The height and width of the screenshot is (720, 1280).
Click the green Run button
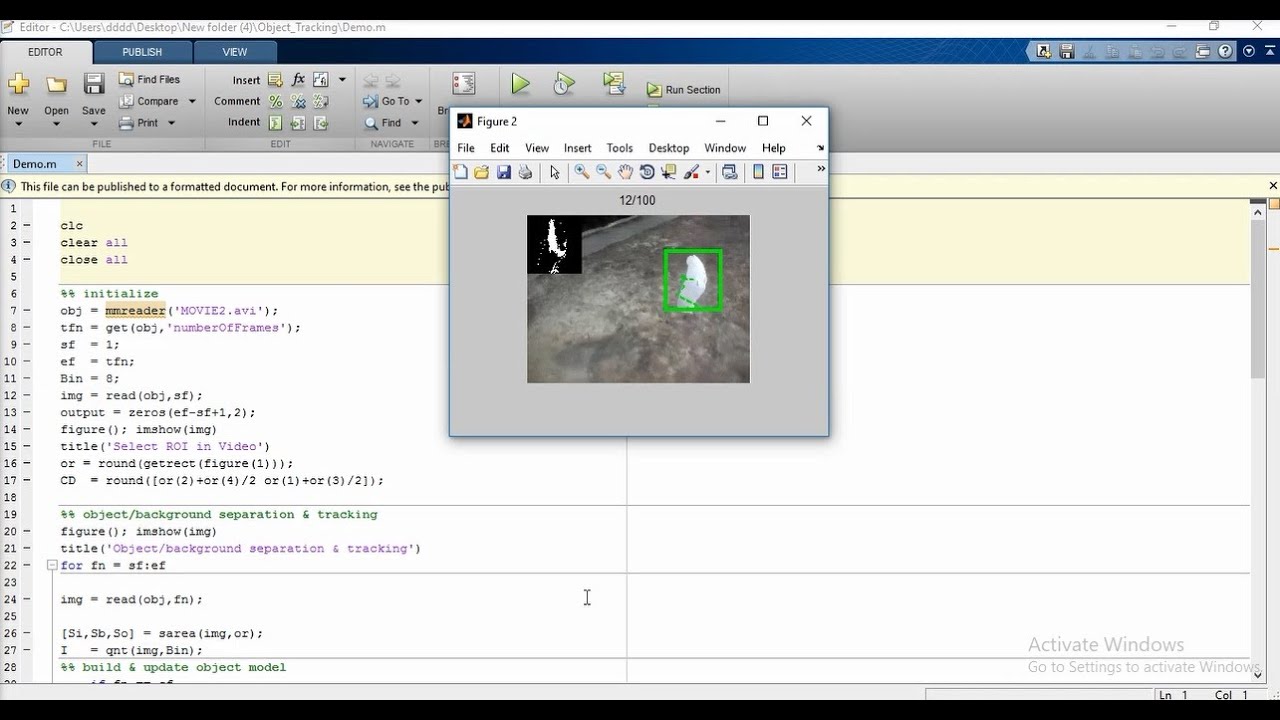520,85
